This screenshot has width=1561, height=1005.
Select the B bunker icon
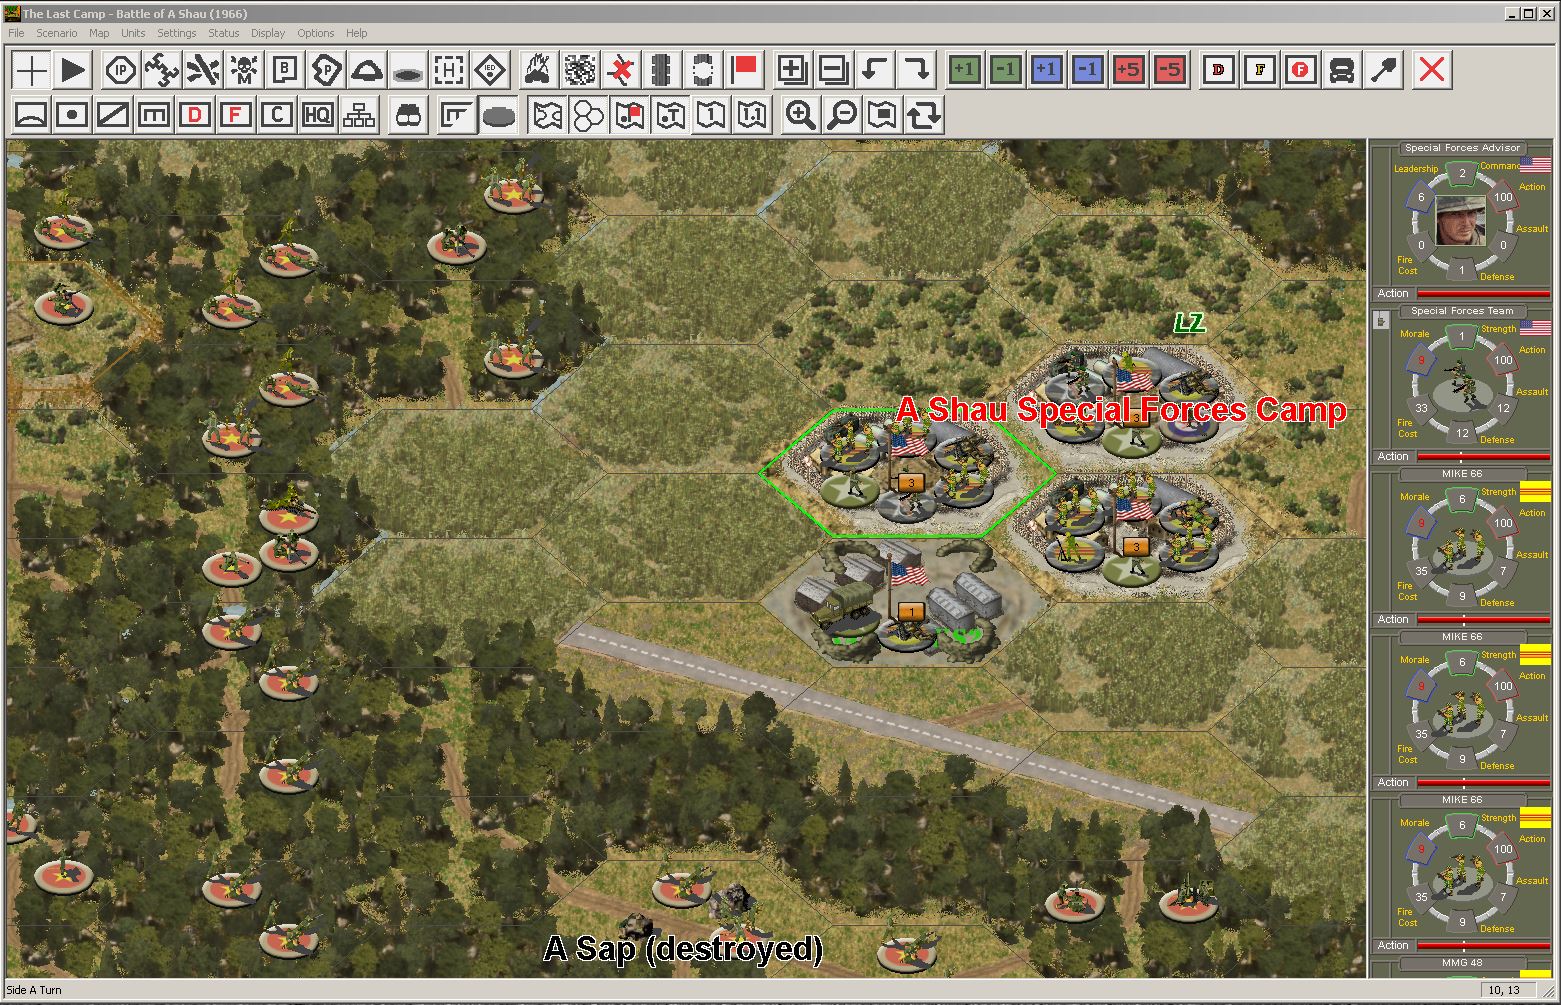(285, 70)
